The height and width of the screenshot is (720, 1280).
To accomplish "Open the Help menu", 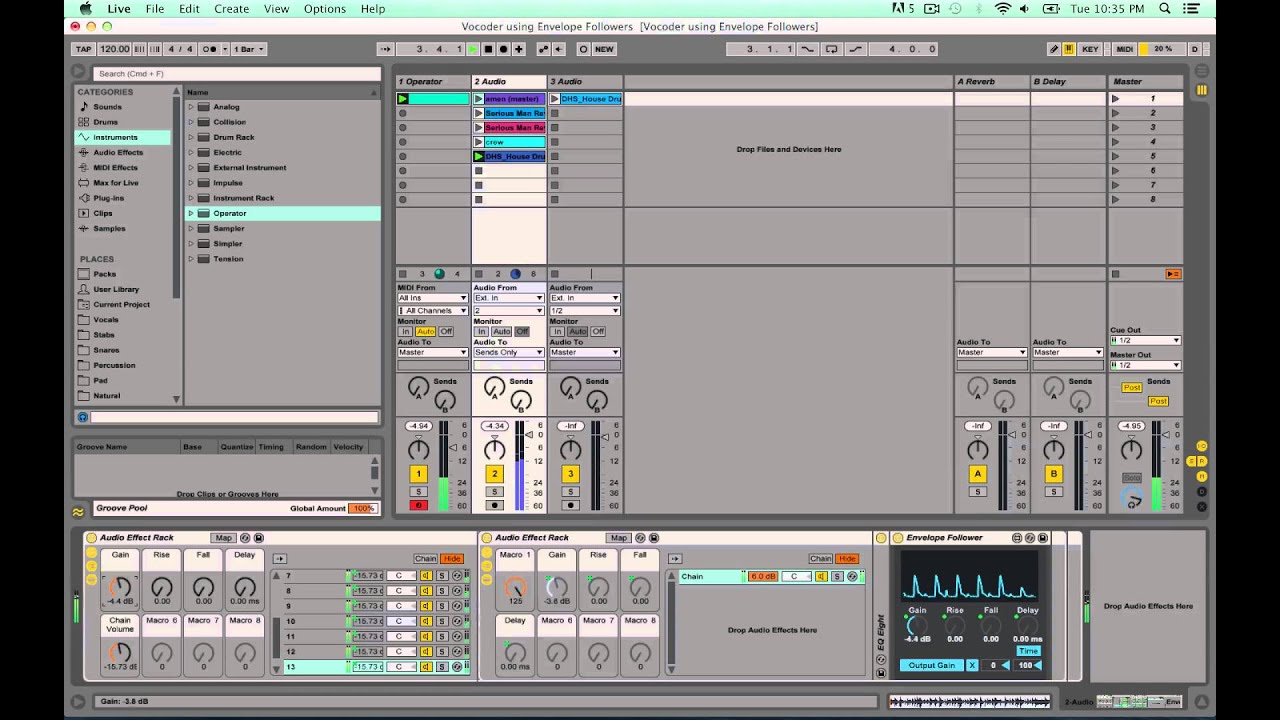I will (x=373, y=9).
